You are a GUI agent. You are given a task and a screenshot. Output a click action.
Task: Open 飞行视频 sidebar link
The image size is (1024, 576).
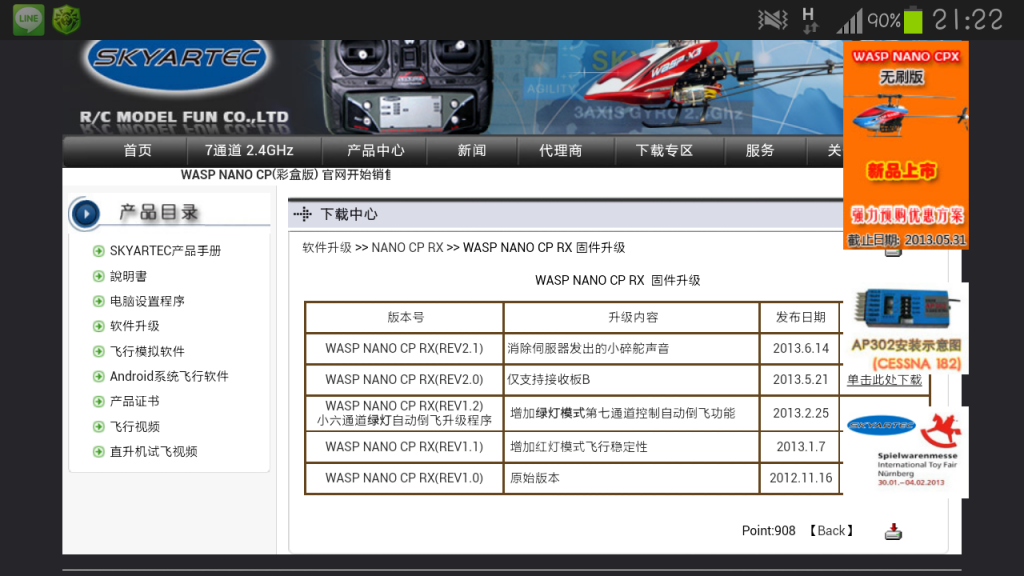135,426
